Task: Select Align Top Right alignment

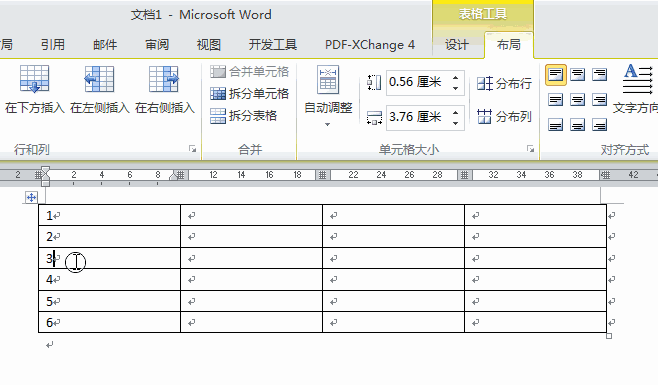Action: pyautogui.click(x=600, y=75)
